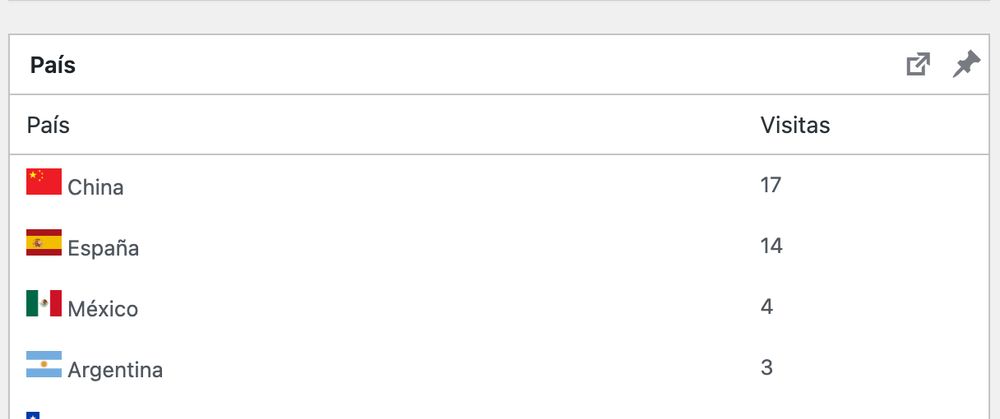This screenshot has width=1000, height=419.
Task: Select the País widget title heading
Action: pyautogui.click(x=53, y=65)
